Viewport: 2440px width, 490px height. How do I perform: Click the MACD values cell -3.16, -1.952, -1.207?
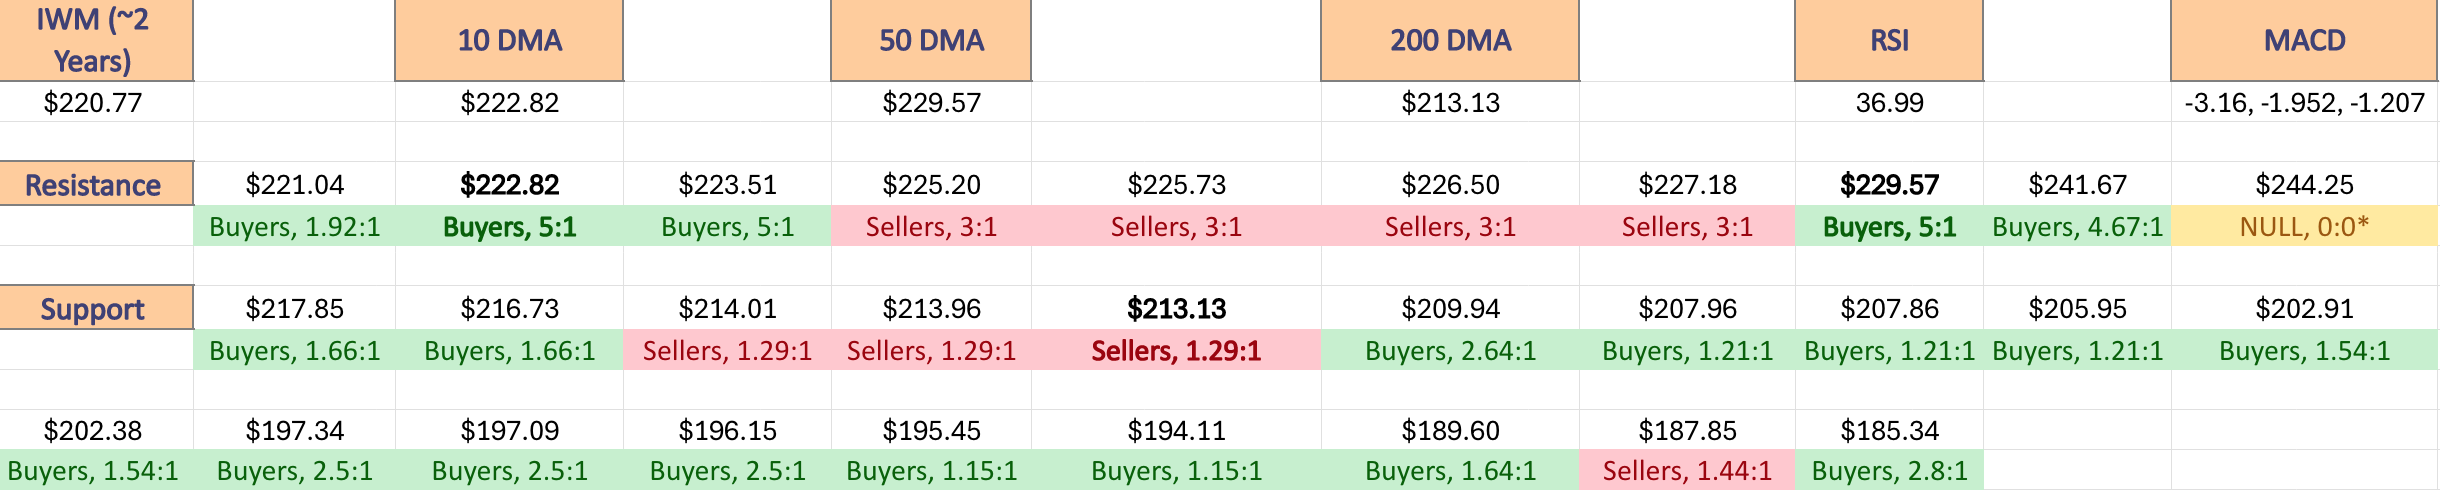pos(2305,102)
